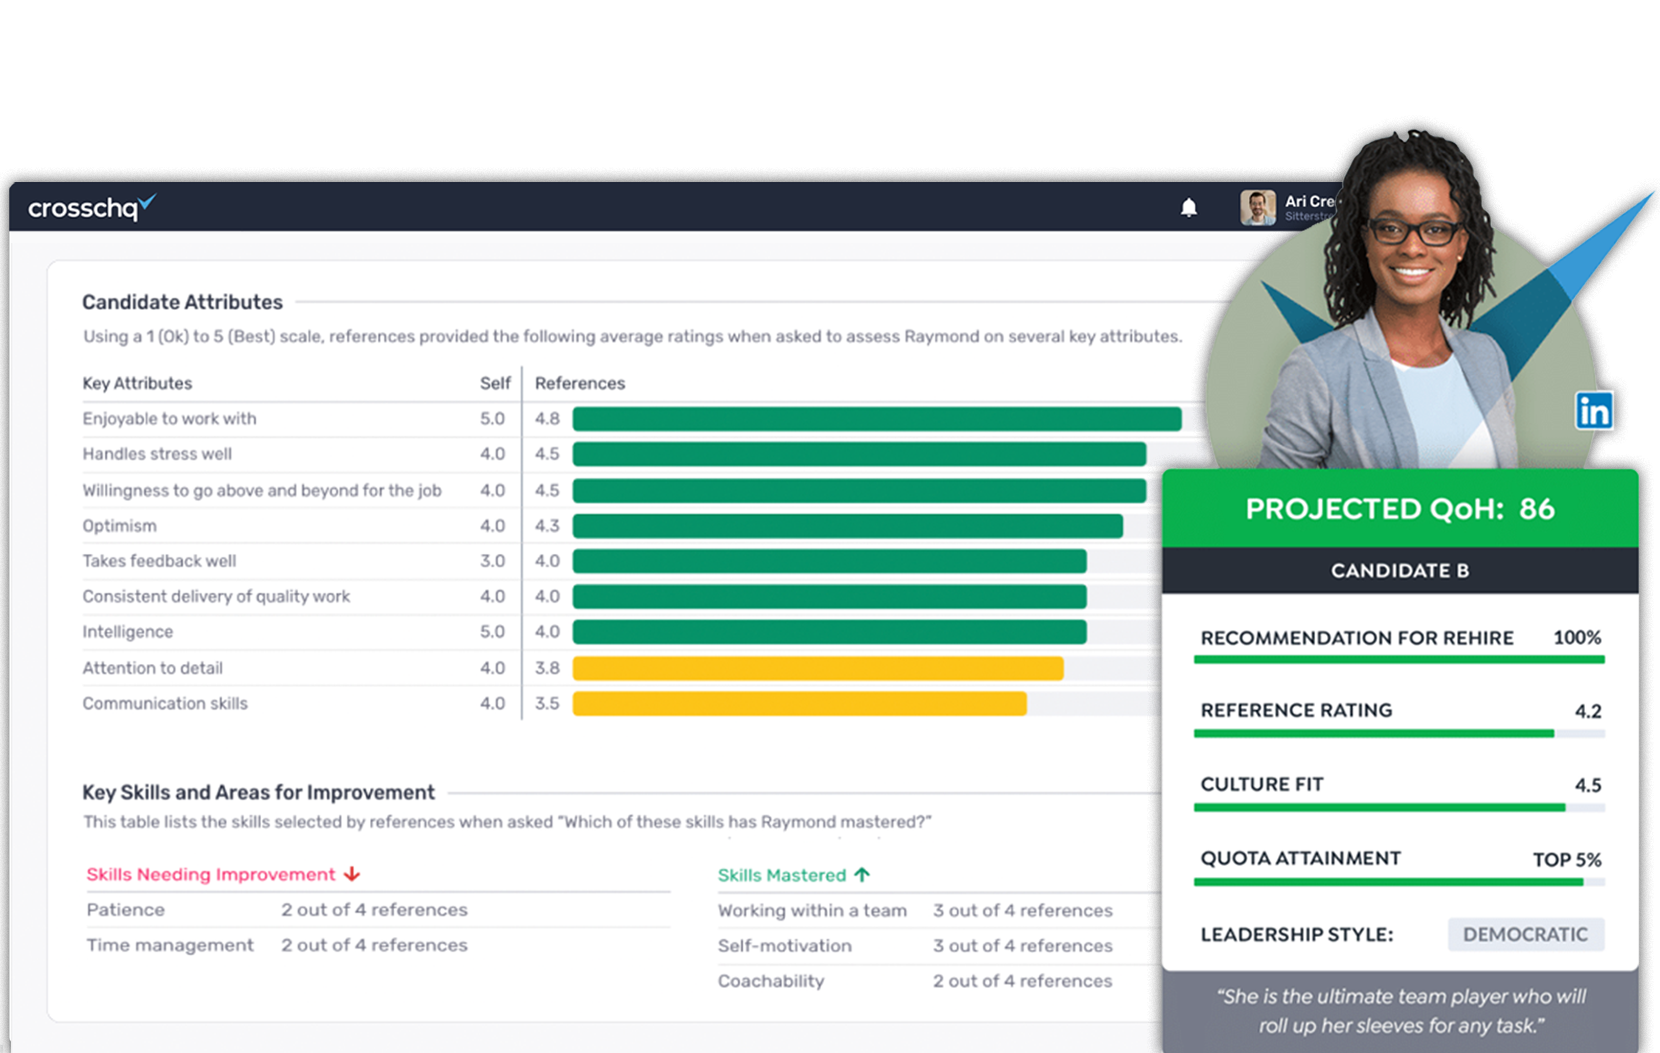Click the Recommendation for Rehire progress bar
The height and width of the screenshot is (1053, 1660).
pos(1398,660)
